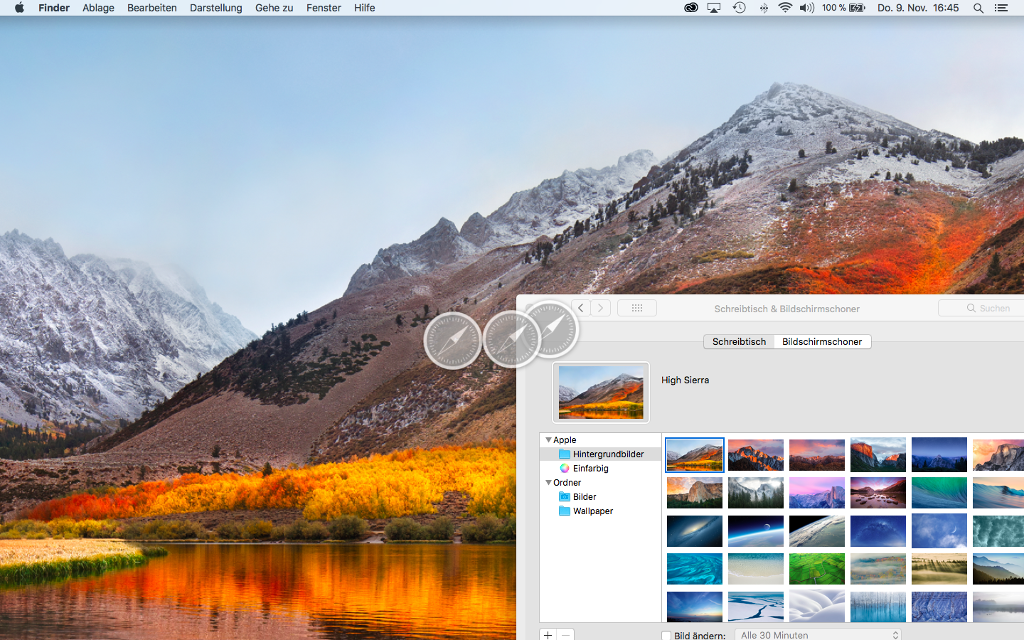
Task: Choose the sandy beach shoreline wallpaper
Action: (x=756, y=569)
